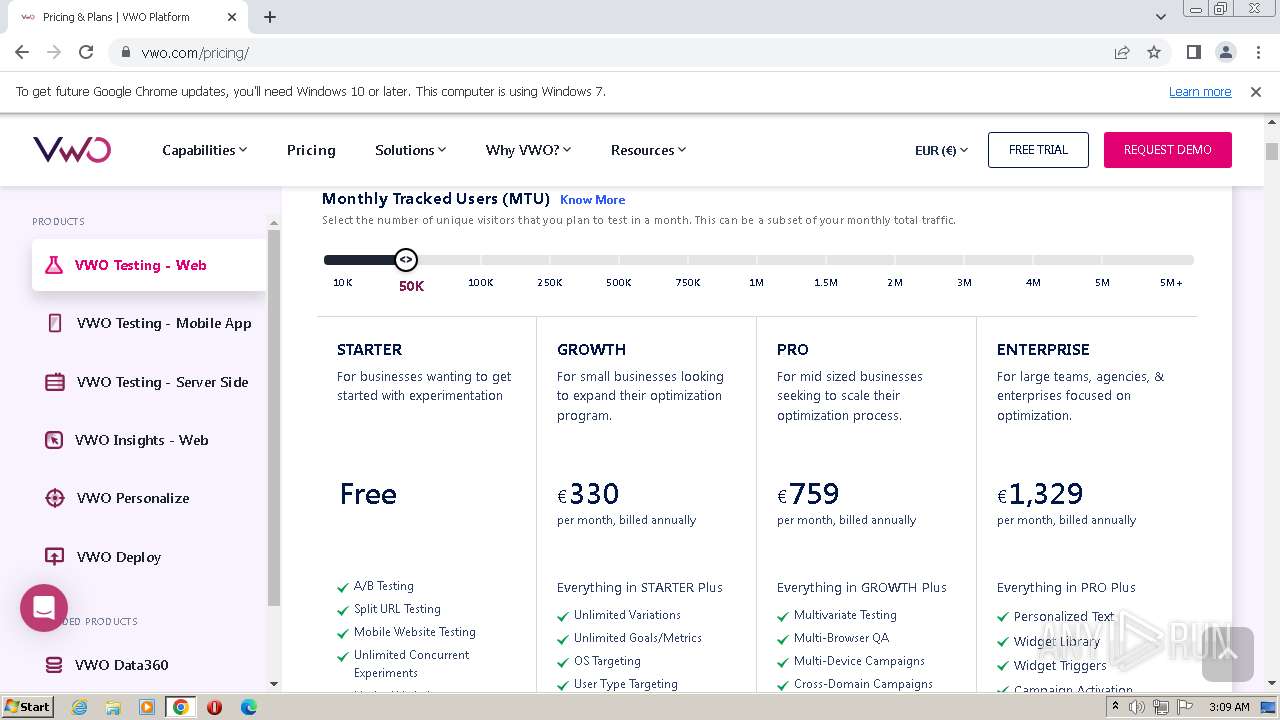Click the REQUEST DEMO button
1280x720 pixels.
click(x=1167, y=150)
